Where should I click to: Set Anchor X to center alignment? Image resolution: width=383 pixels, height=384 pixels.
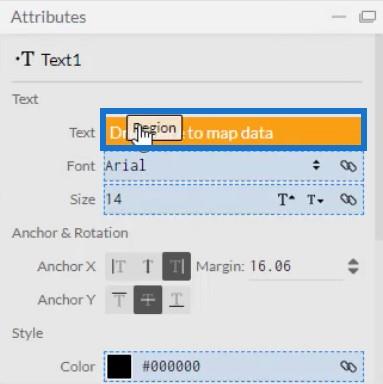(x=148, y=266)
